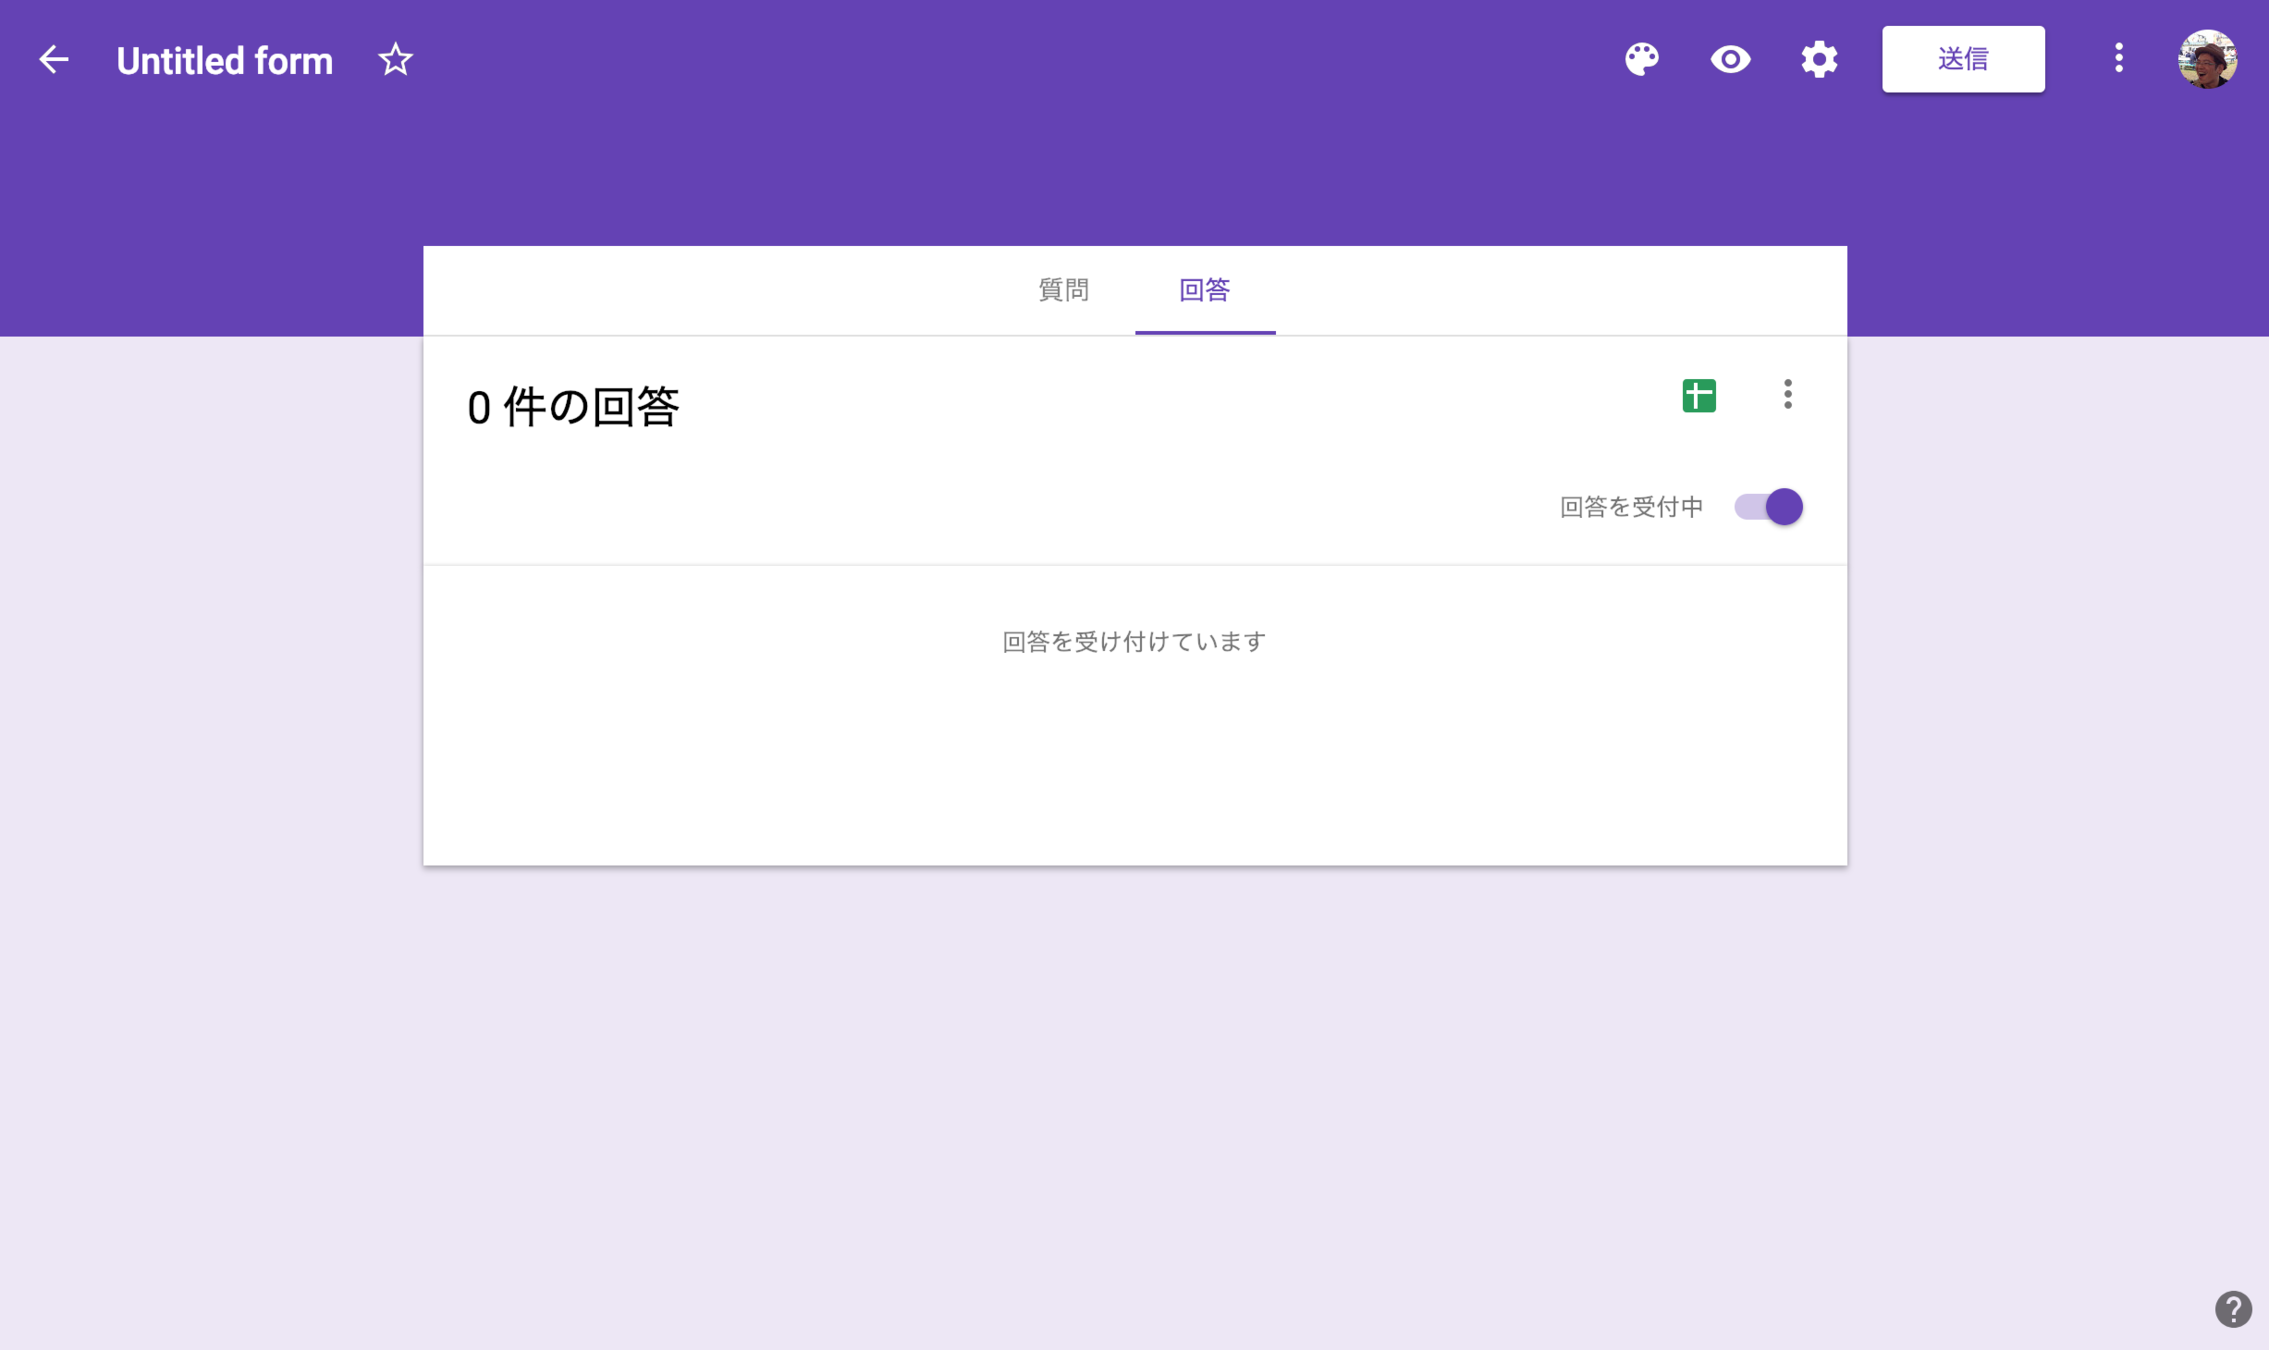Open form preview with the eye icon
Viewport: 2269px width, 1350px height.
coord(1730,60)
